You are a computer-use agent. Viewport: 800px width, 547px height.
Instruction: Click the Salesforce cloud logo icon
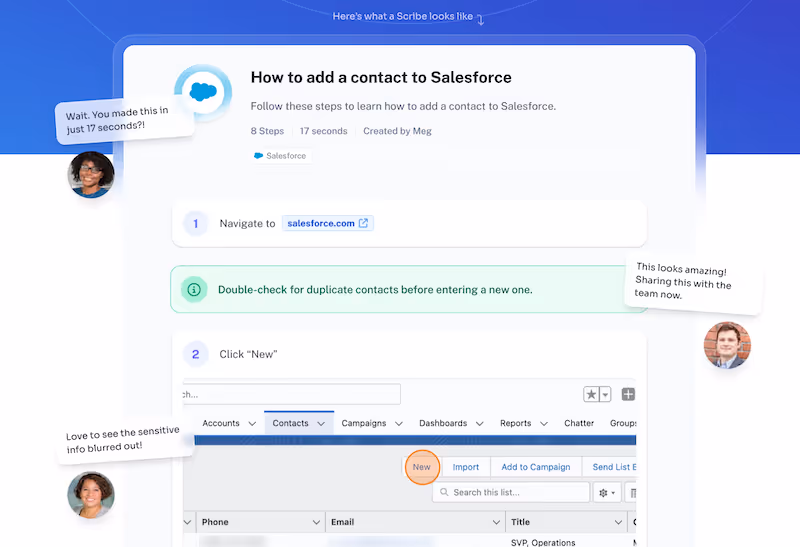pos(203,92)
